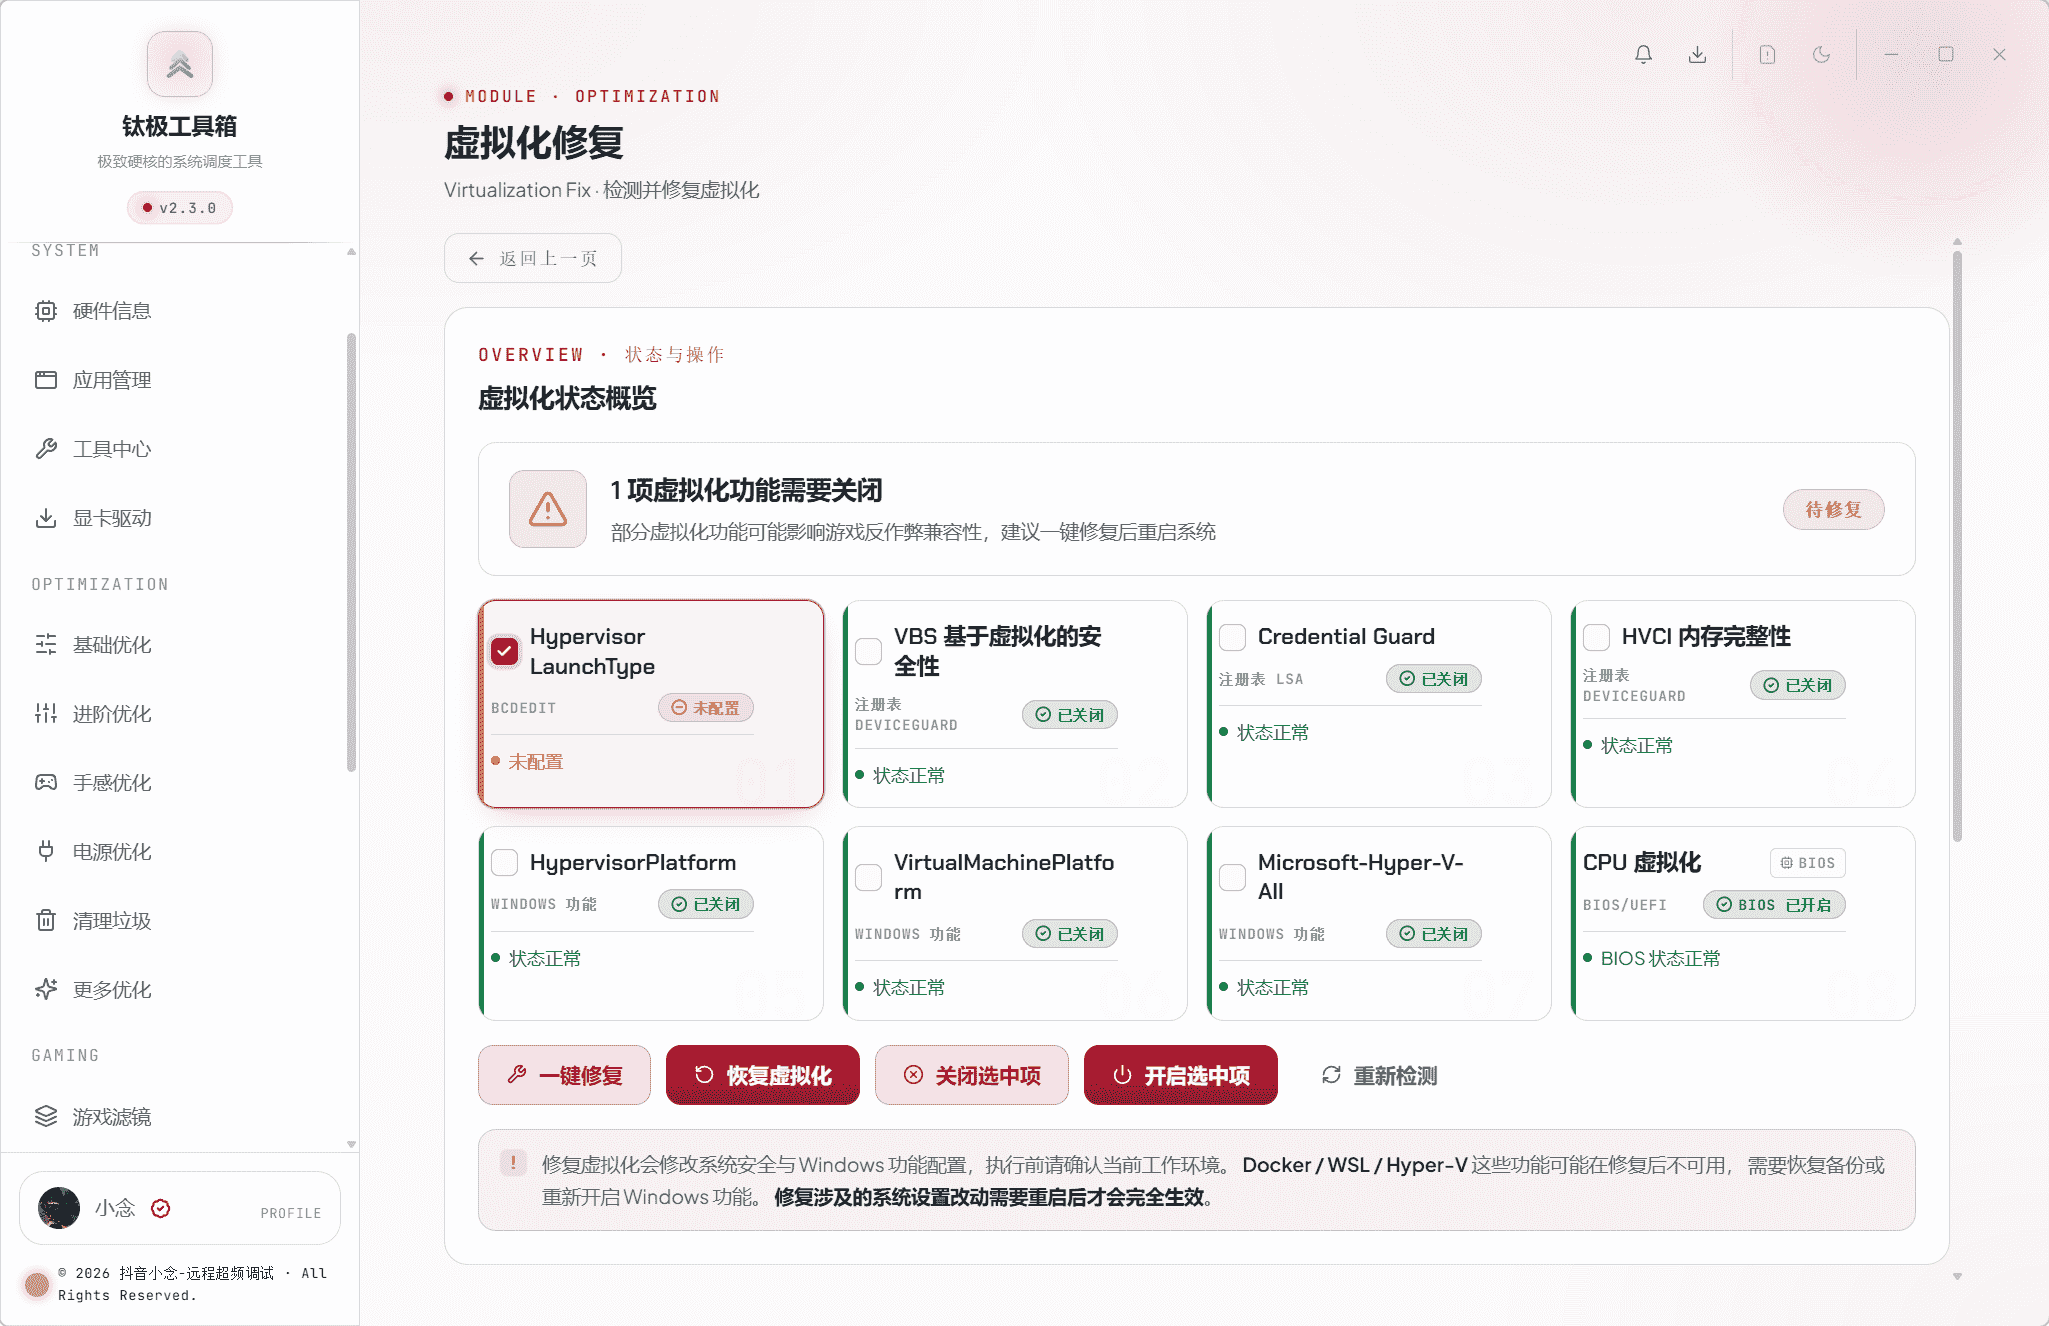This screenshot has width=2049, height=1326.
Task: Click the v2.3.0 version badge
Action: 180,208
